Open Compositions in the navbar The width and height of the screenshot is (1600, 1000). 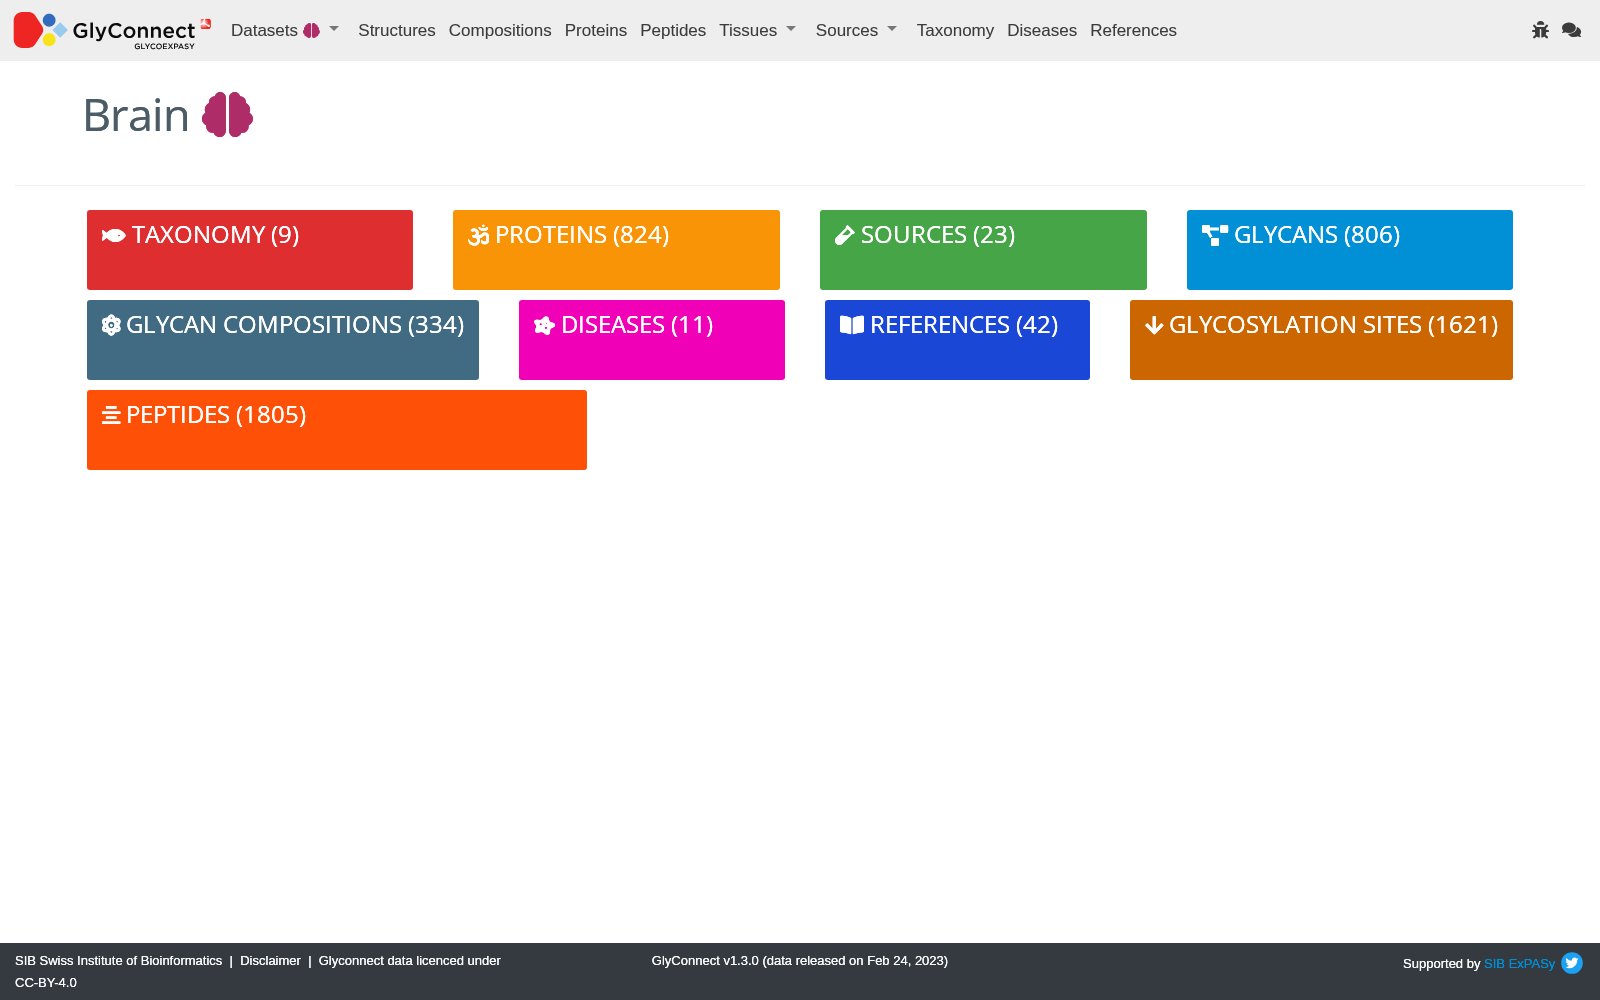pos(500,30)
